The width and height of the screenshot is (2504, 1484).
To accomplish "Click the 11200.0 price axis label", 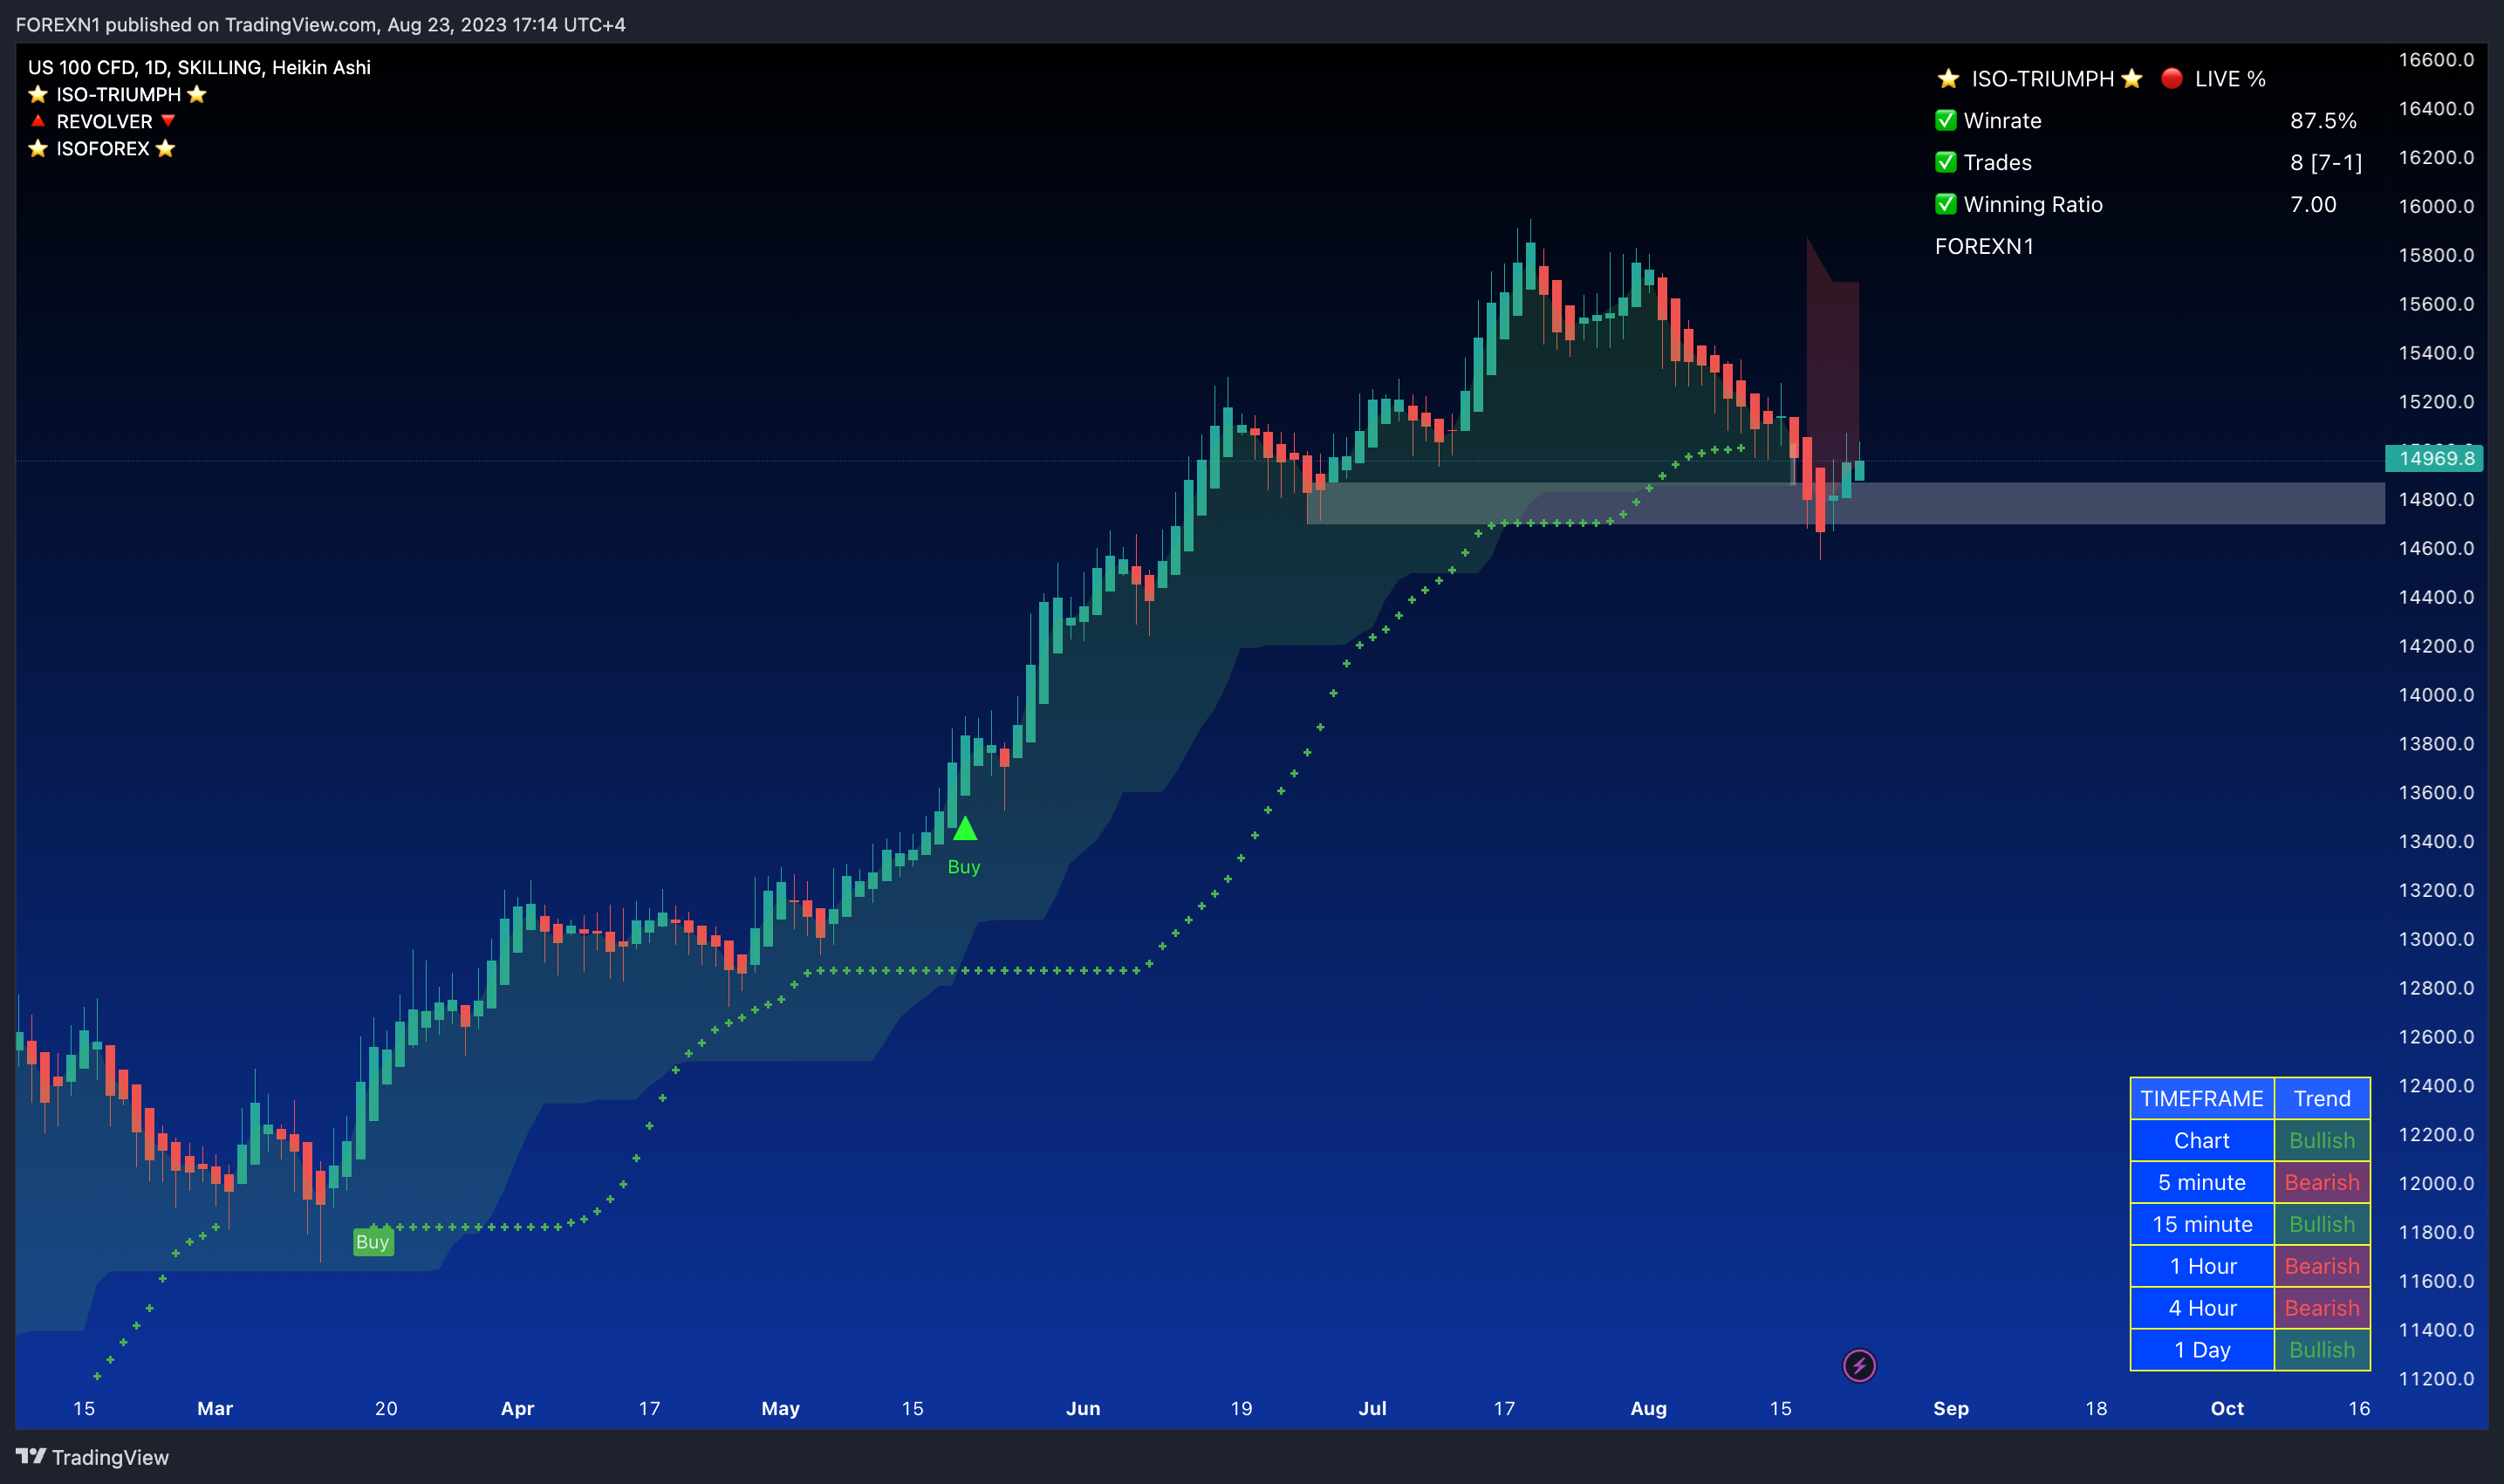I will point(2436,1378).
